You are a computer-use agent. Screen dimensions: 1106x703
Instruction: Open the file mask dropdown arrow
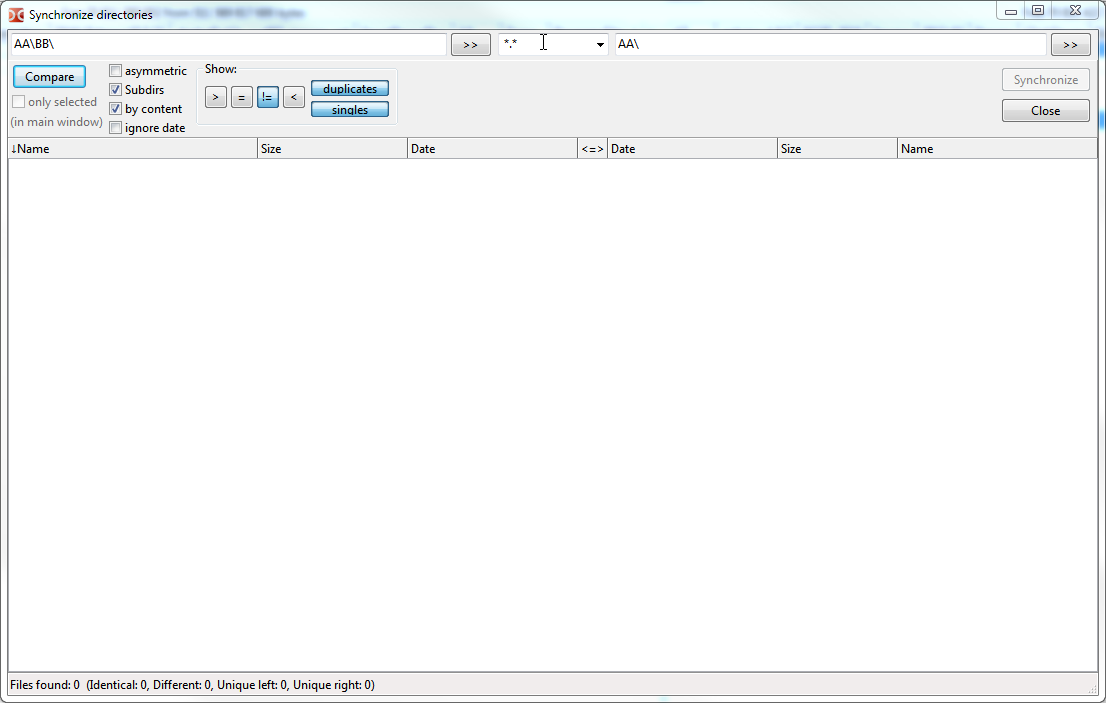tap(600, 45)
